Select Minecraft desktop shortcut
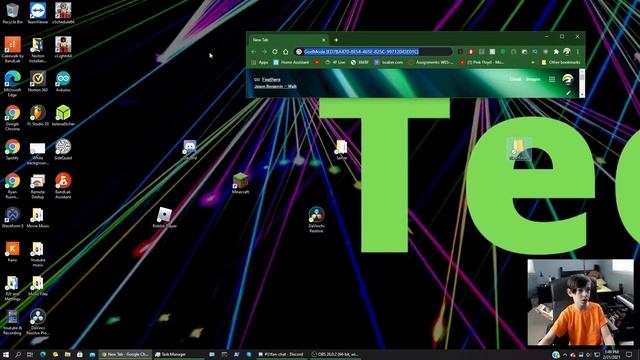This screenshot has width=640, height=360. [x=240, y=183]
